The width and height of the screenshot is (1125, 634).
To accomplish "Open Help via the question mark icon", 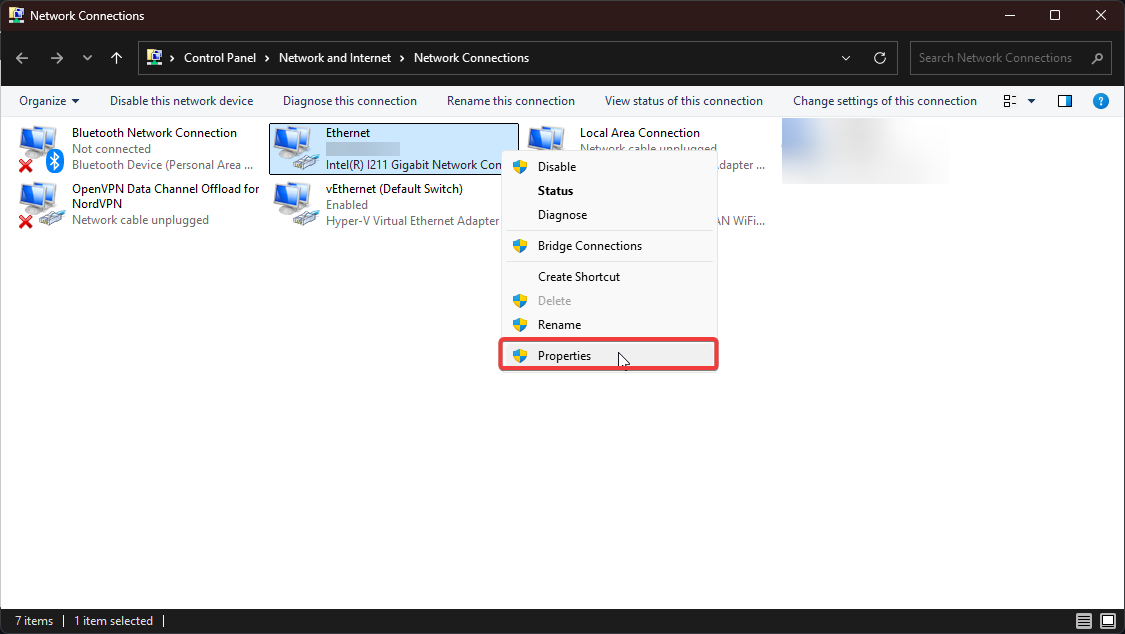I will click(x=1101, y=100).
